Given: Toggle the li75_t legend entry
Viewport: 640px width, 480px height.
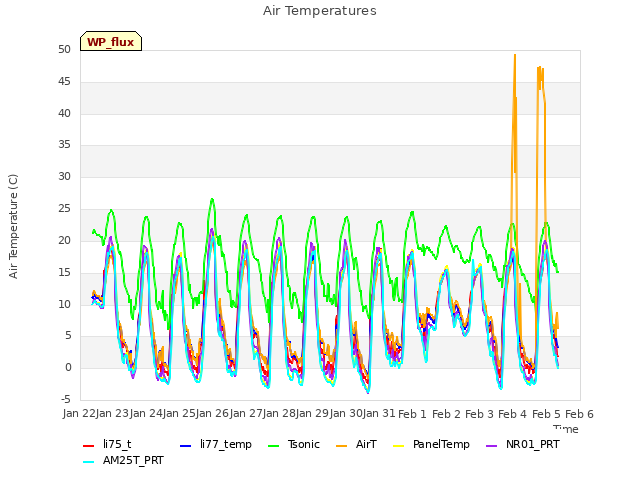Looking at the screenshot, I should pyautogui.click(x=107, y=444).
